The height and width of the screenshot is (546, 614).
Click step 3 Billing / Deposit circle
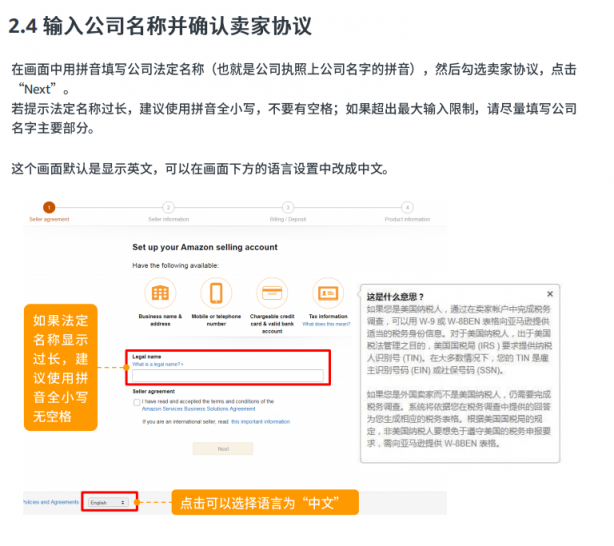pos(288,207)
